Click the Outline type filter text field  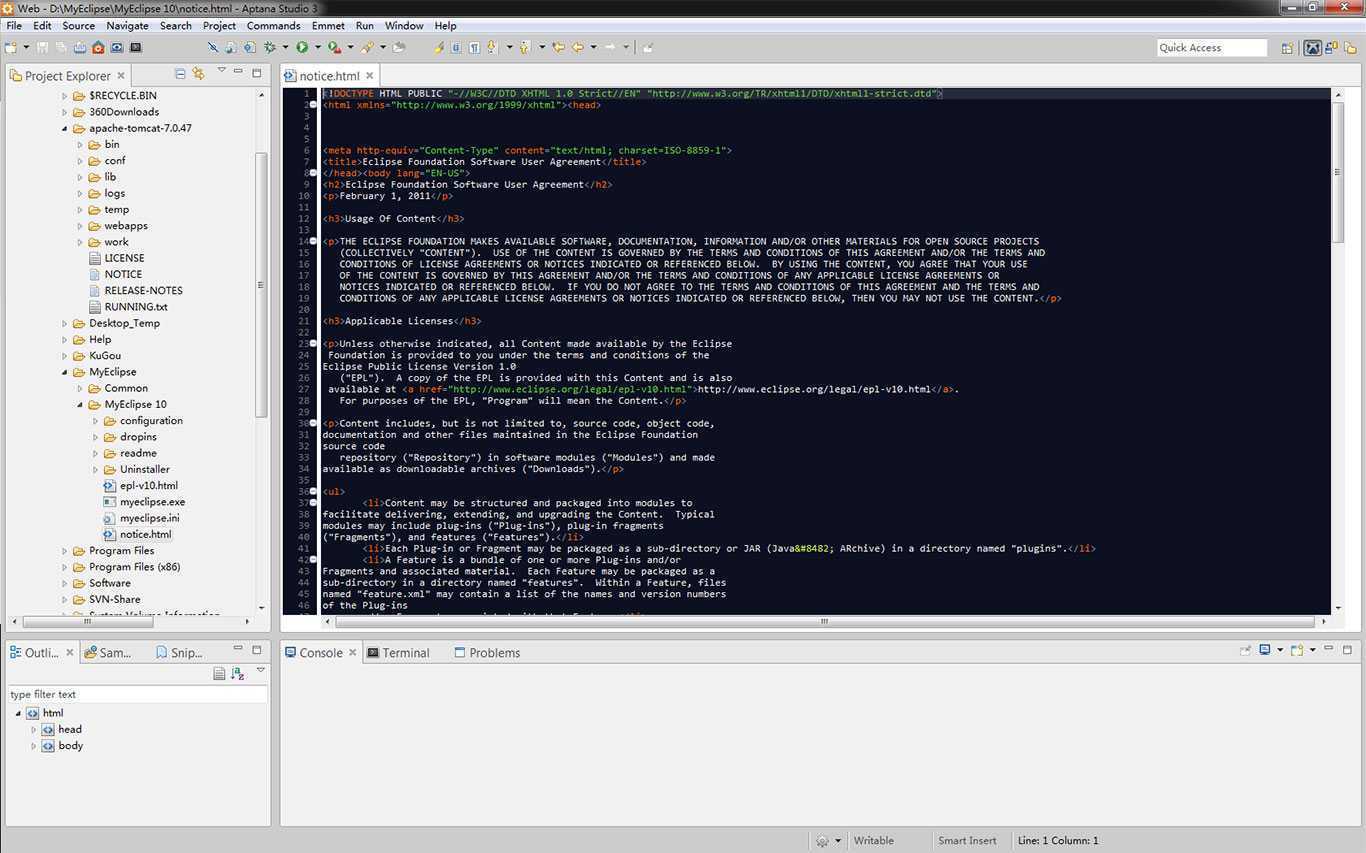(137, 694)
